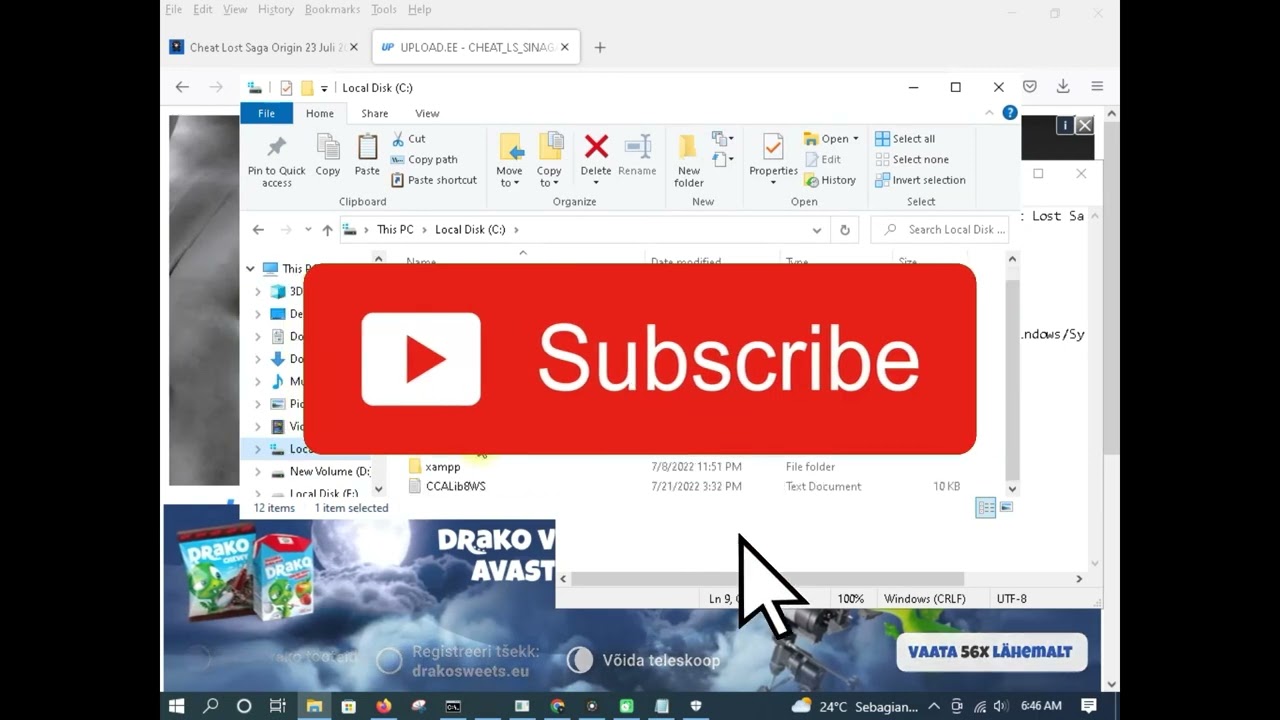Open Firefox Tools menu
Image resolution: width=1280 pixels, height=720 pixels.
pyautogui.click(x=384, y=9)
